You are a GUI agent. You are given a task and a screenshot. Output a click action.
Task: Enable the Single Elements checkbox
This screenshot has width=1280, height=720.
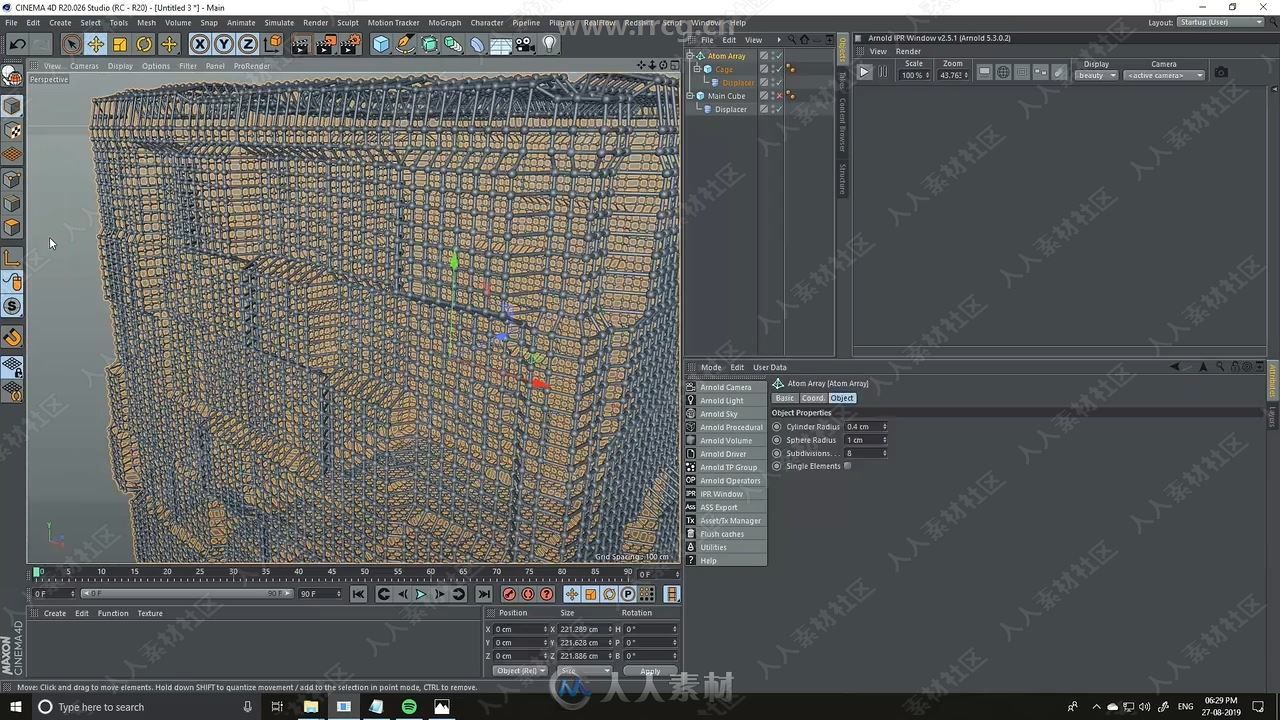click(x=847, y=466)
